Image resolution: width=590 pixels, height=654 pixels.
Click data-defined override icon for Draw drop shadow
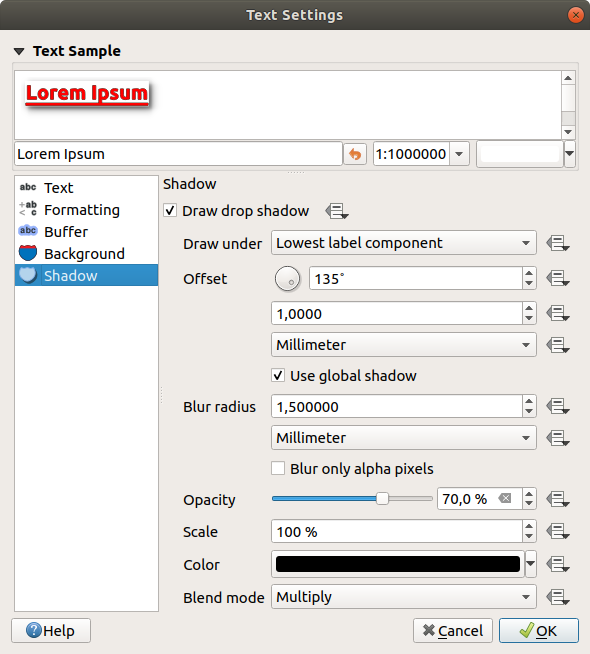336,211
